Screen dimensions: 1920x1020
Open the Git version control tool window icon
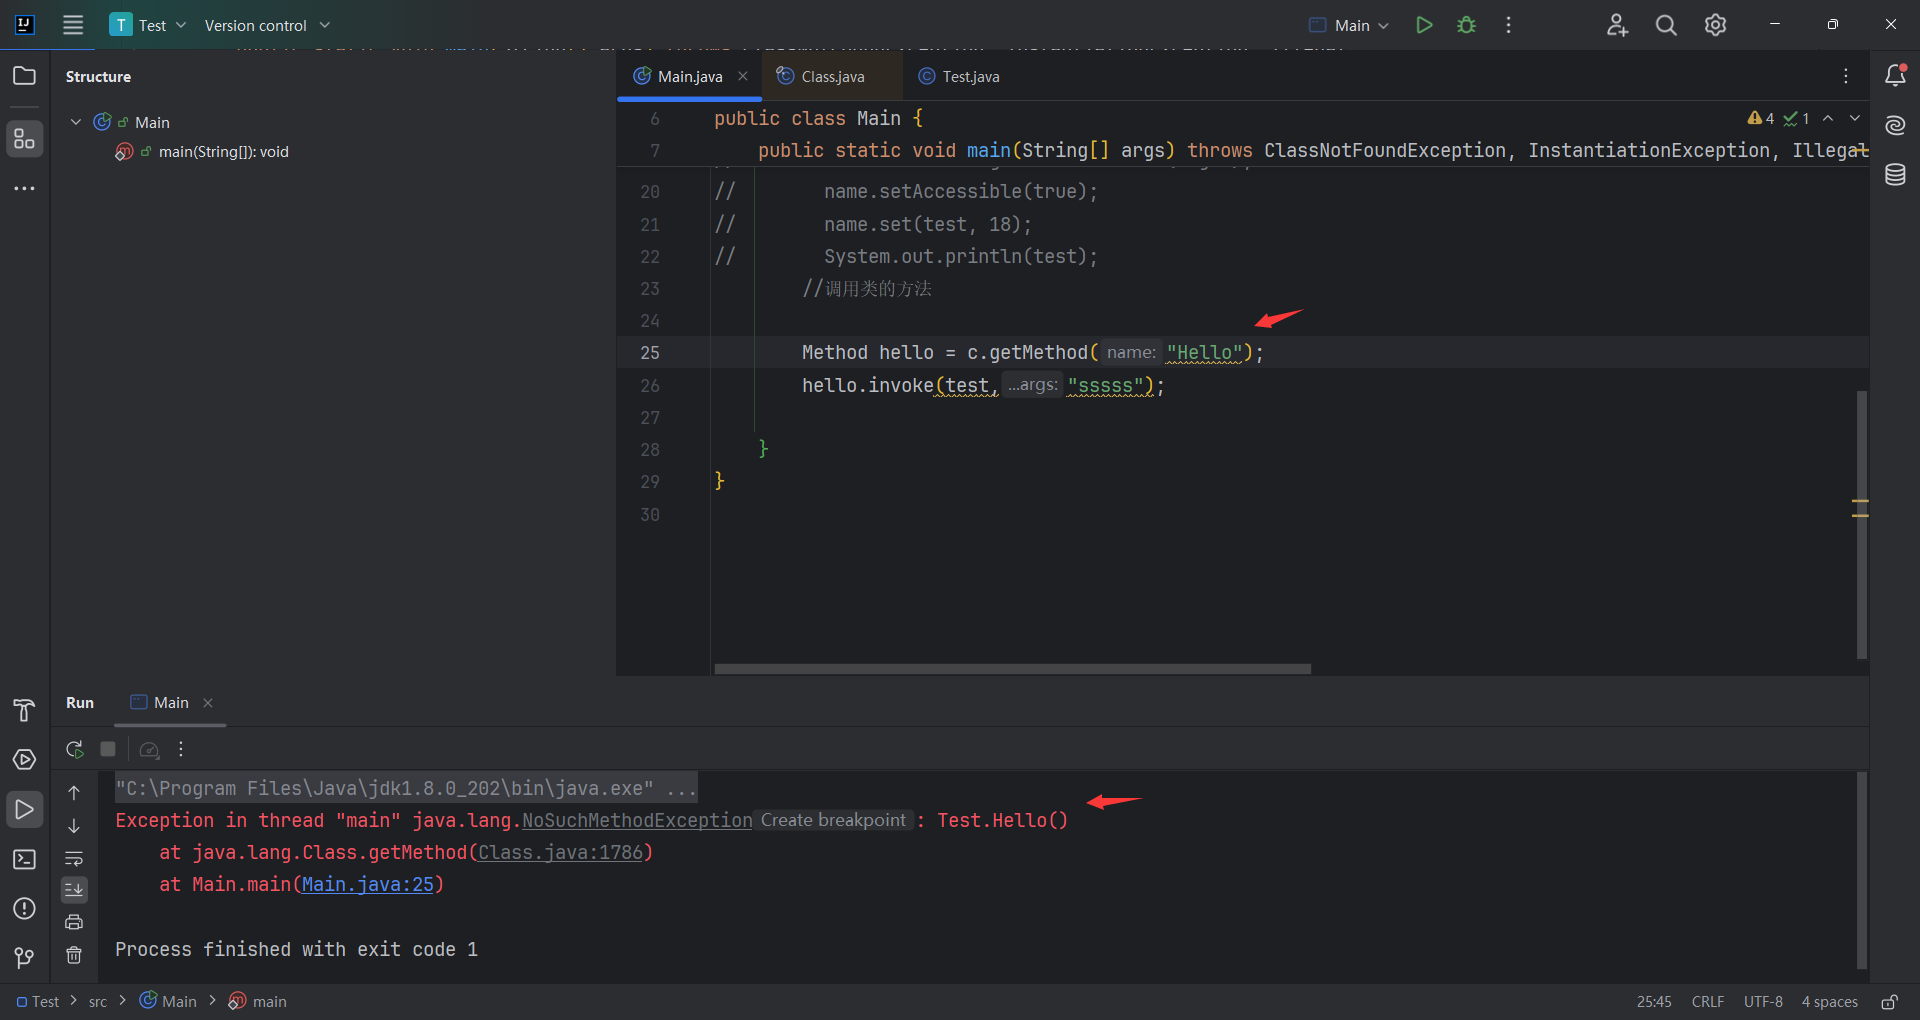(x=24, y=958)
